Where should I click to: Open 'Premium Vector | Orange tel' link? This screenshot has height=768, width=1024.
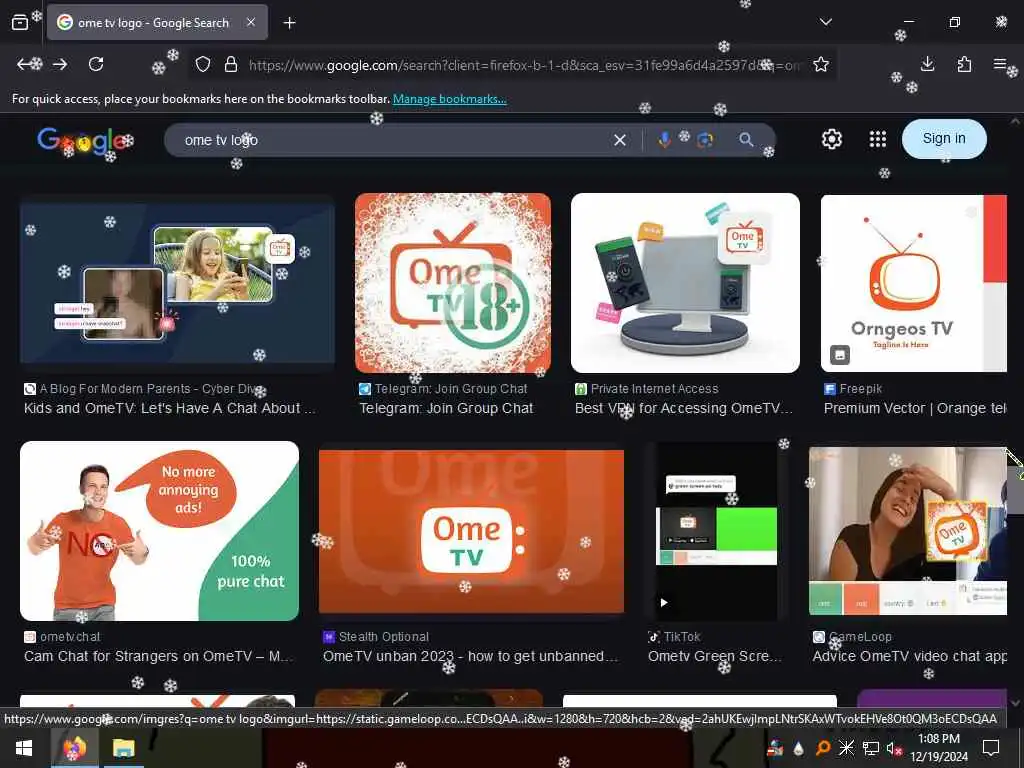(x=915, y=408)
